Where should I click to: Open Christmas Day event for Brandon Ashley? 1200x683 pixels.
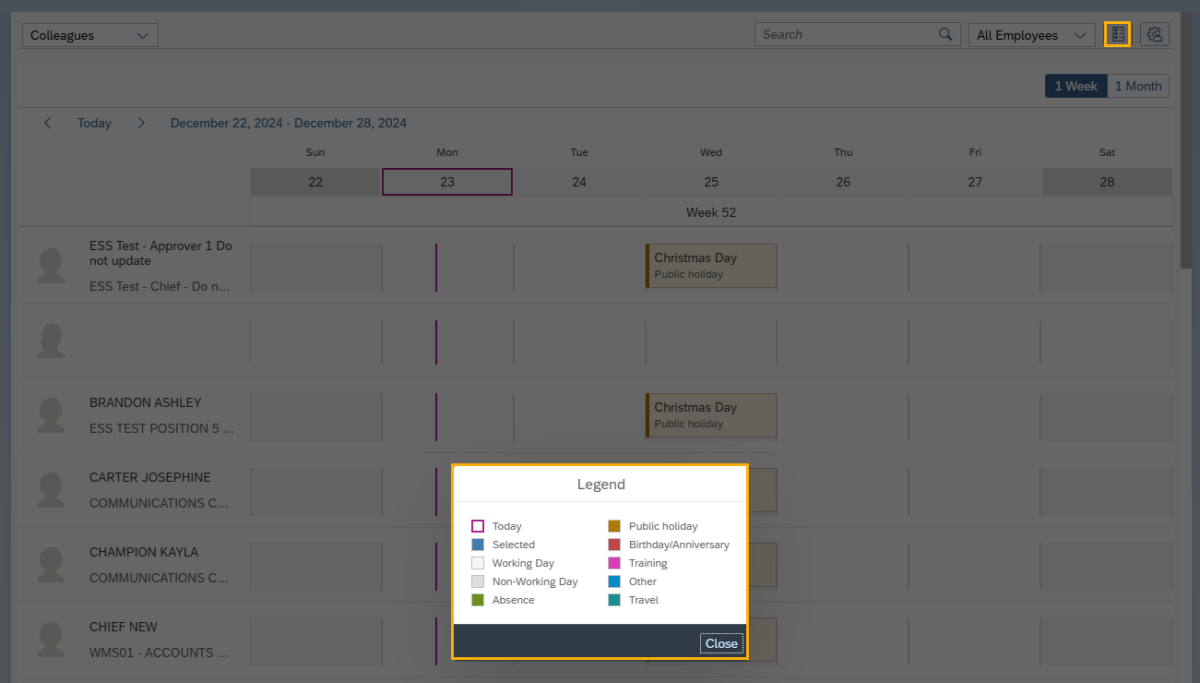[x=711, y=415]
